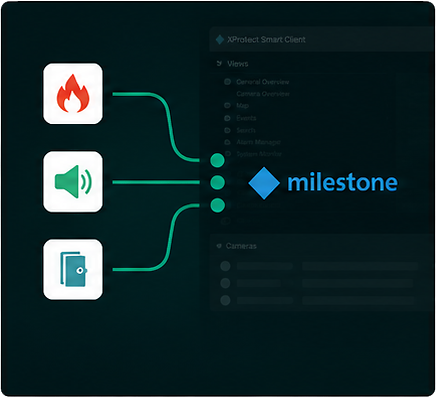Collapse the Views section
This screenshot has width=436, height=397.
tap(219, 63)
